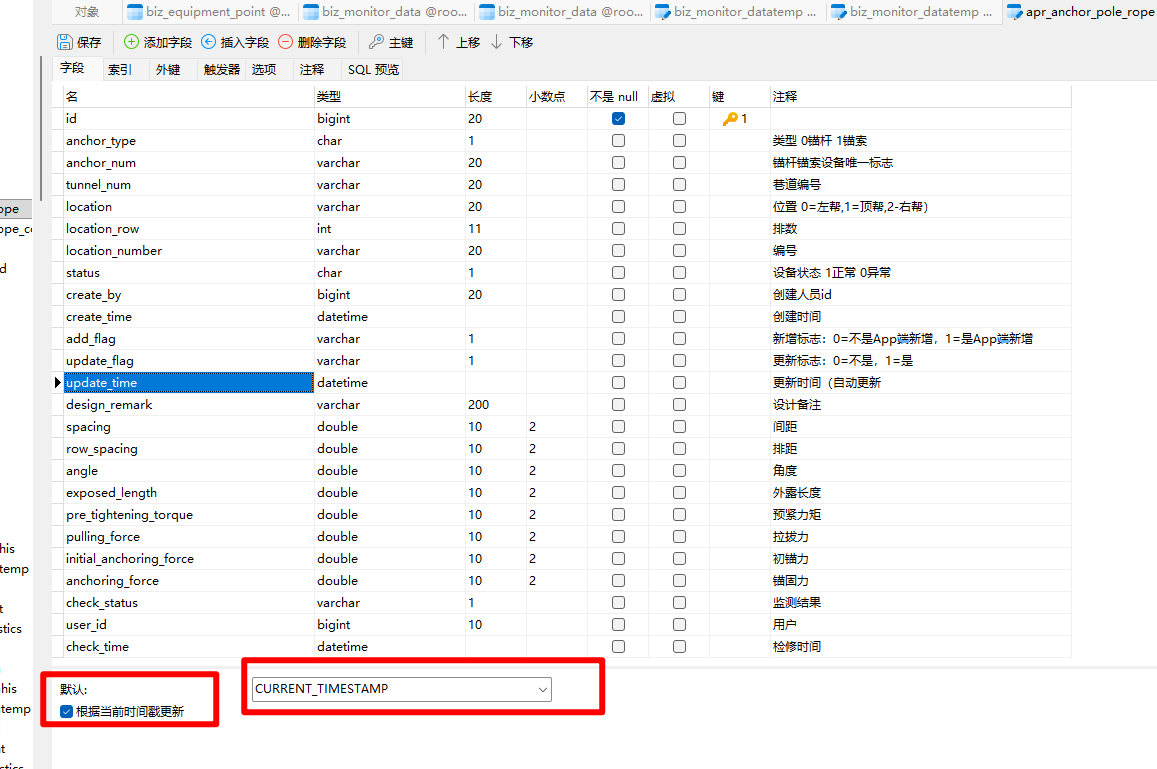Switch to the 对象 tab
This screenshot has width=1157, height=769.
tap(87, 12)
